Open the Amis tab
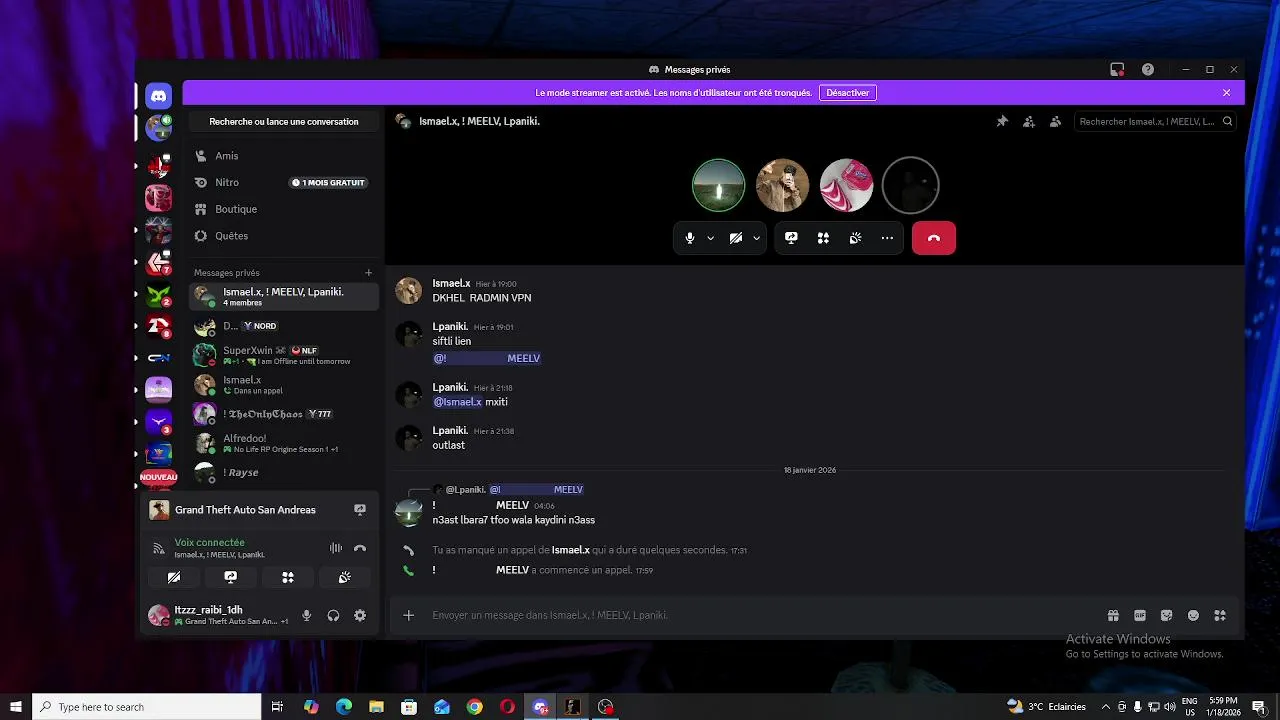 coord(284,156)
